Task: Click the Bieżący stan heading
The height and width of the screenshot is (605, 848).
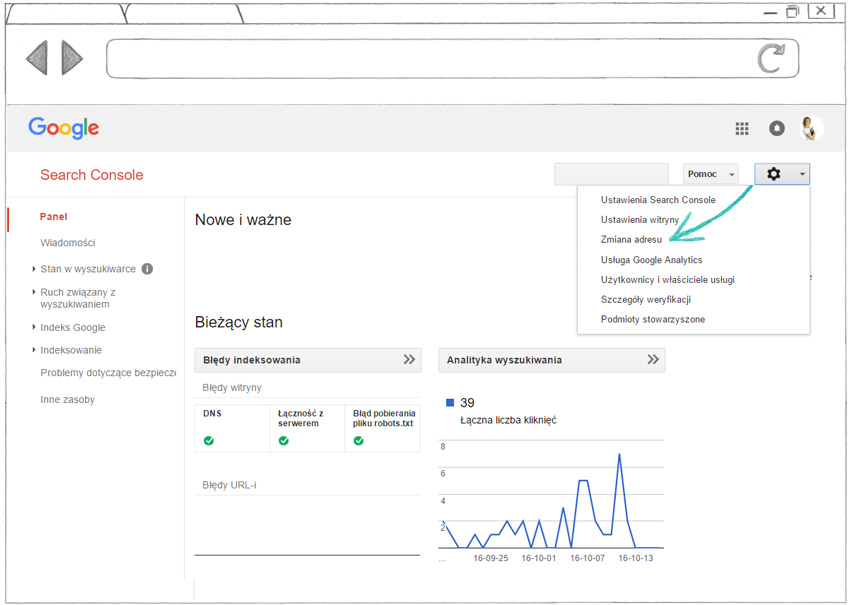Action: point(238,323)
